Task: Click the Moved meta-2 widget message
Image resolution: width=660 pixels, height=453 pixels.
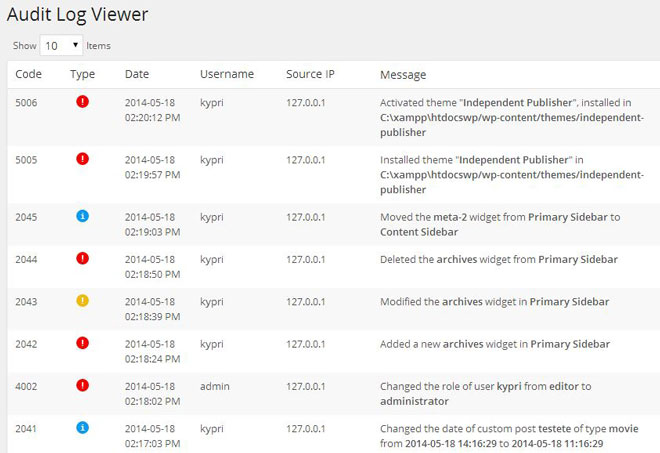Action: 500,224
